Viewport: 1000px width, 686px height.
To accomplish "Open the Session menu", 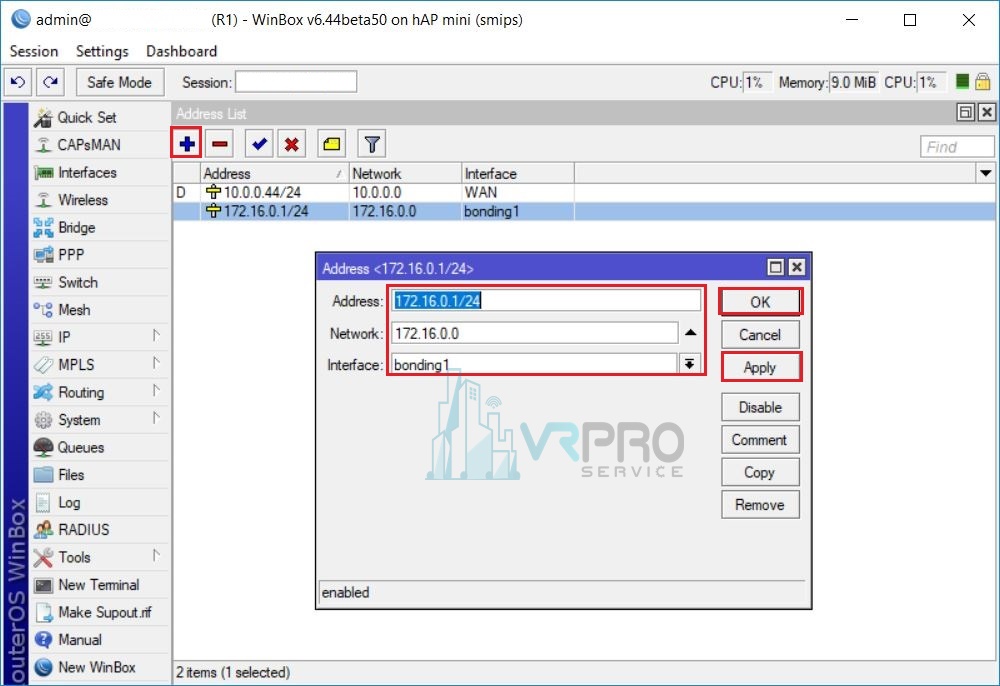I will [34, 51].
